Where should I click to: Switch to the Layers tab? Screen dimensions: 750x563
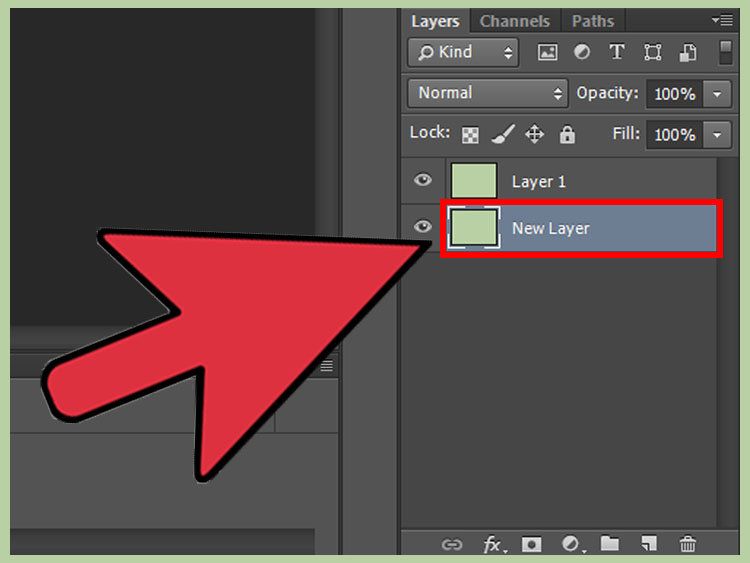point(435,22)
